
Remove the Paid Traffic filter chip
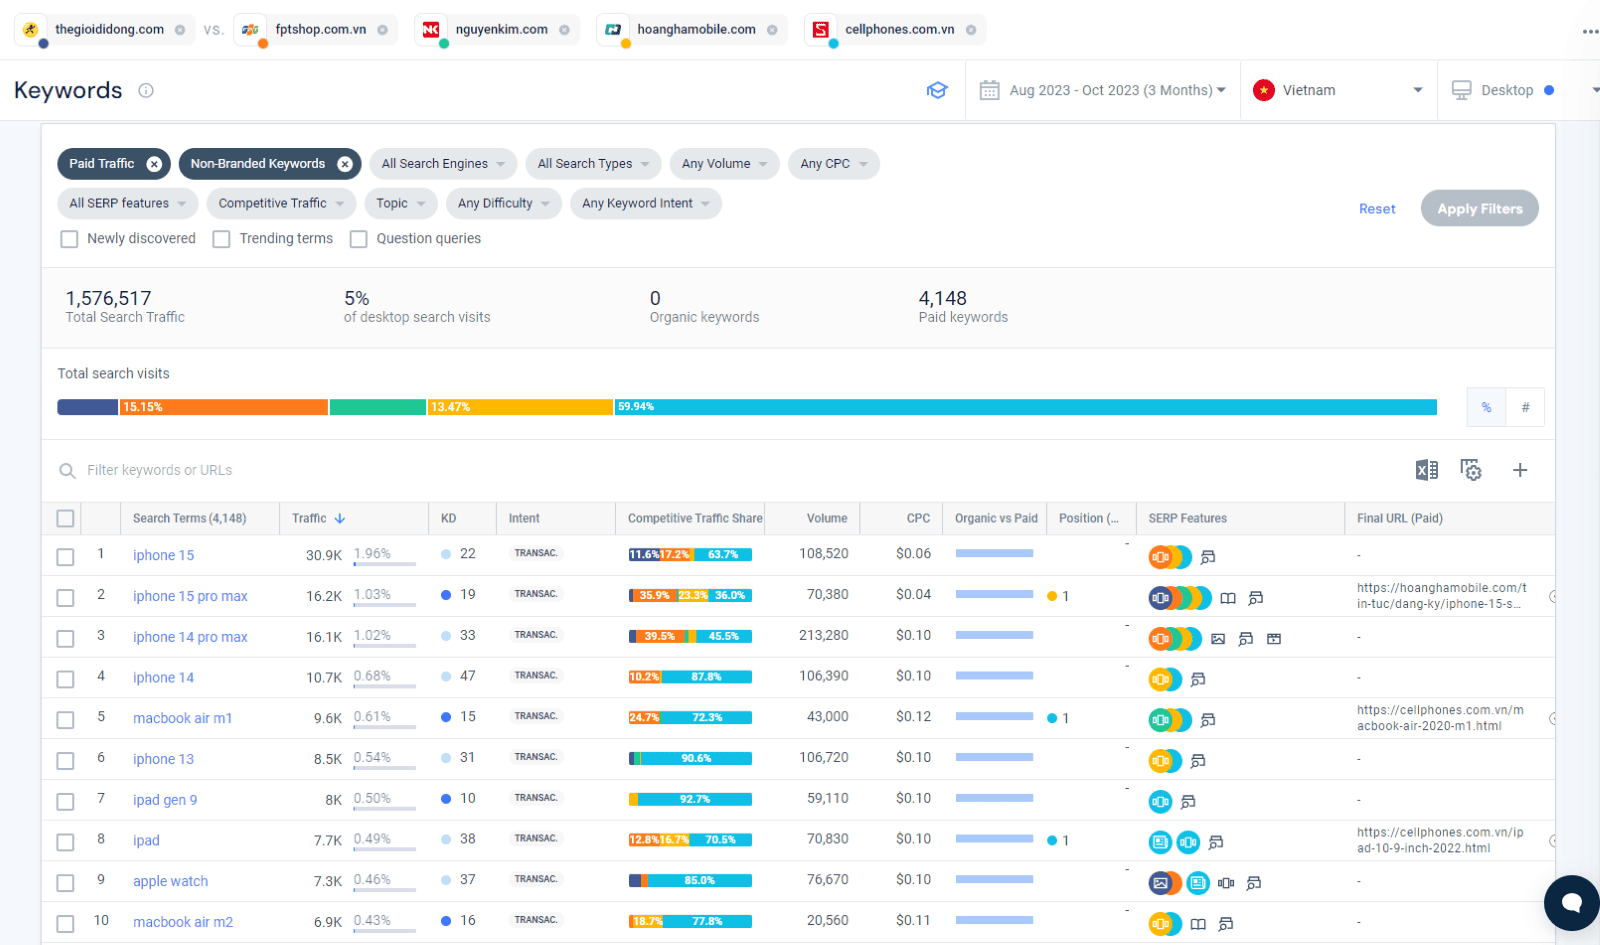point(154,164)
